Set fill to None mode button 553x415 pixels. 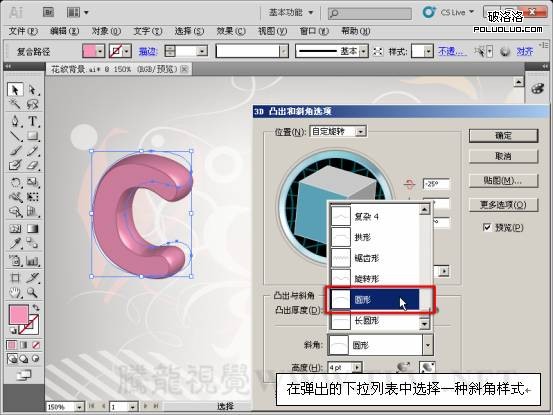[x=36, y=344]
